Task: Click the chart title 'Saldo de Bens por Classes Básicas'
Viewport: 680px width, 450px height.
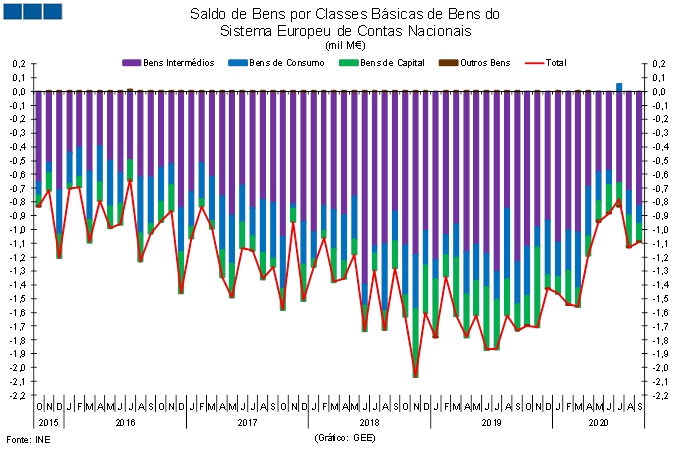Action: [x=345, y=14]
